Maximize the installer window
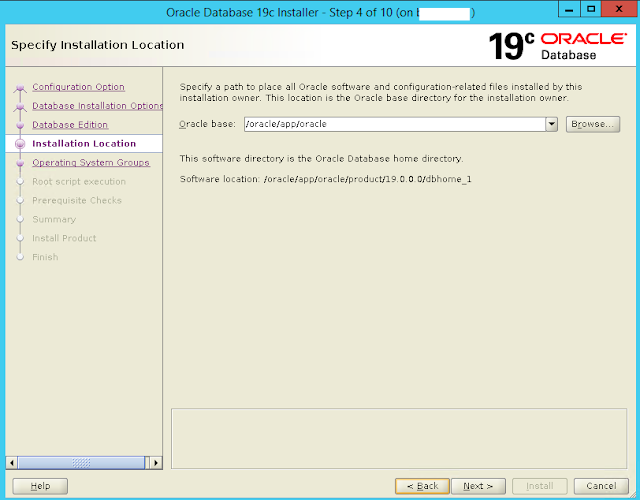 [x=591, y=9]
